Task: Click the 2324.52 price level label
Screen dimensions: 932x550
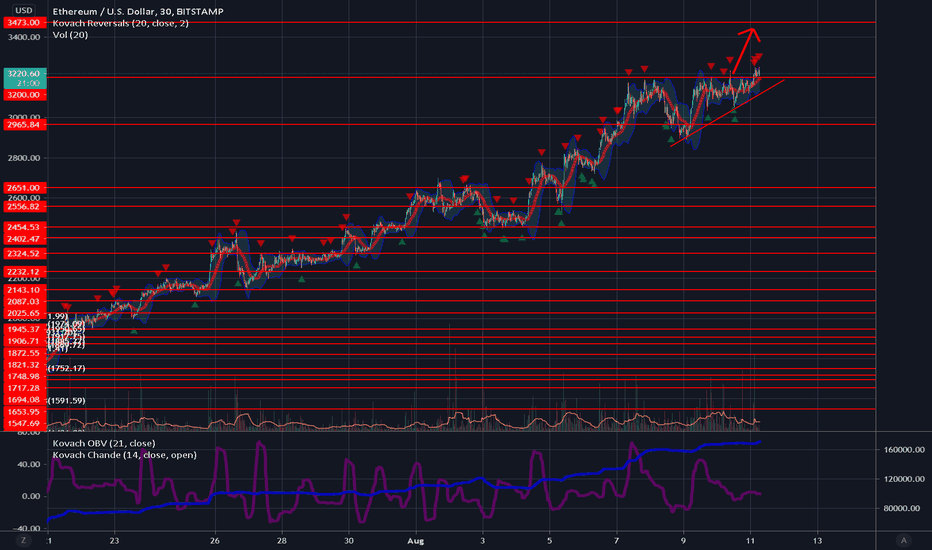Action: 24,254
